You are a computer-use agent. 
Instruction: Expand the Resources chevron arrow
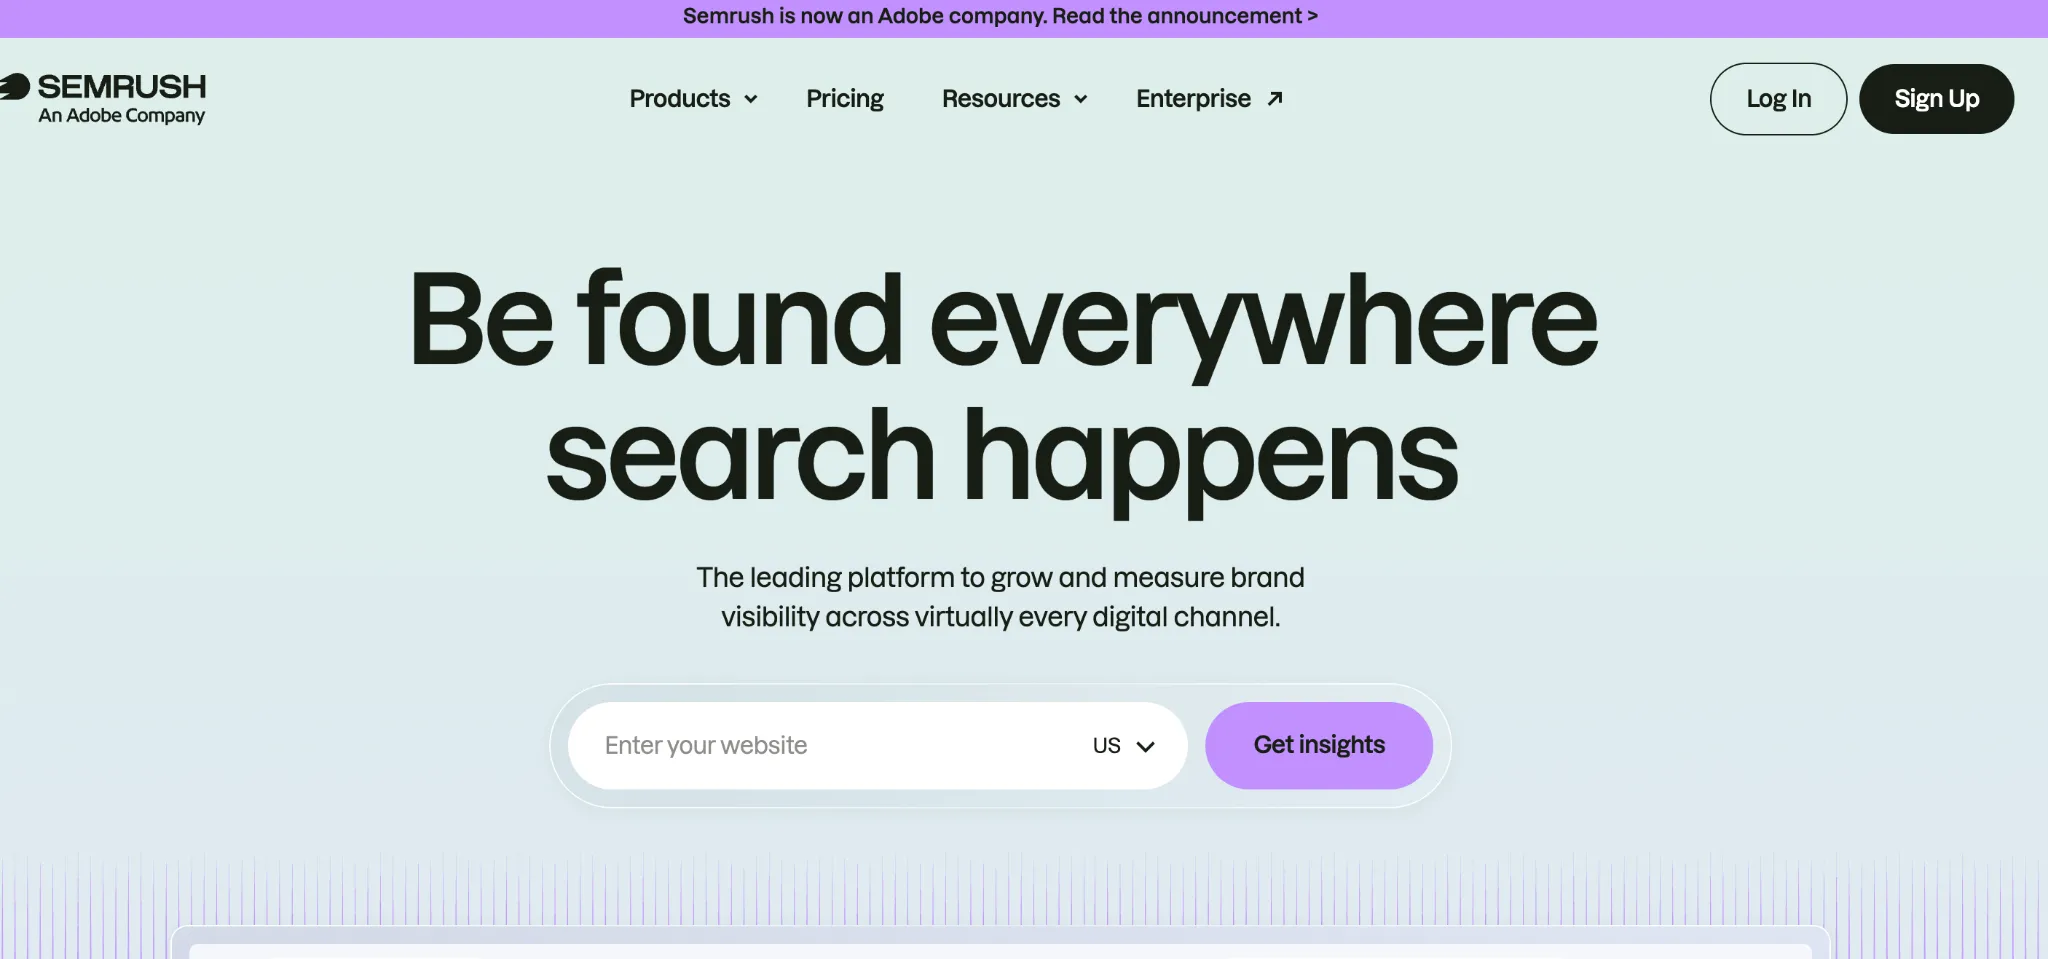click(x=1081, y=99)
